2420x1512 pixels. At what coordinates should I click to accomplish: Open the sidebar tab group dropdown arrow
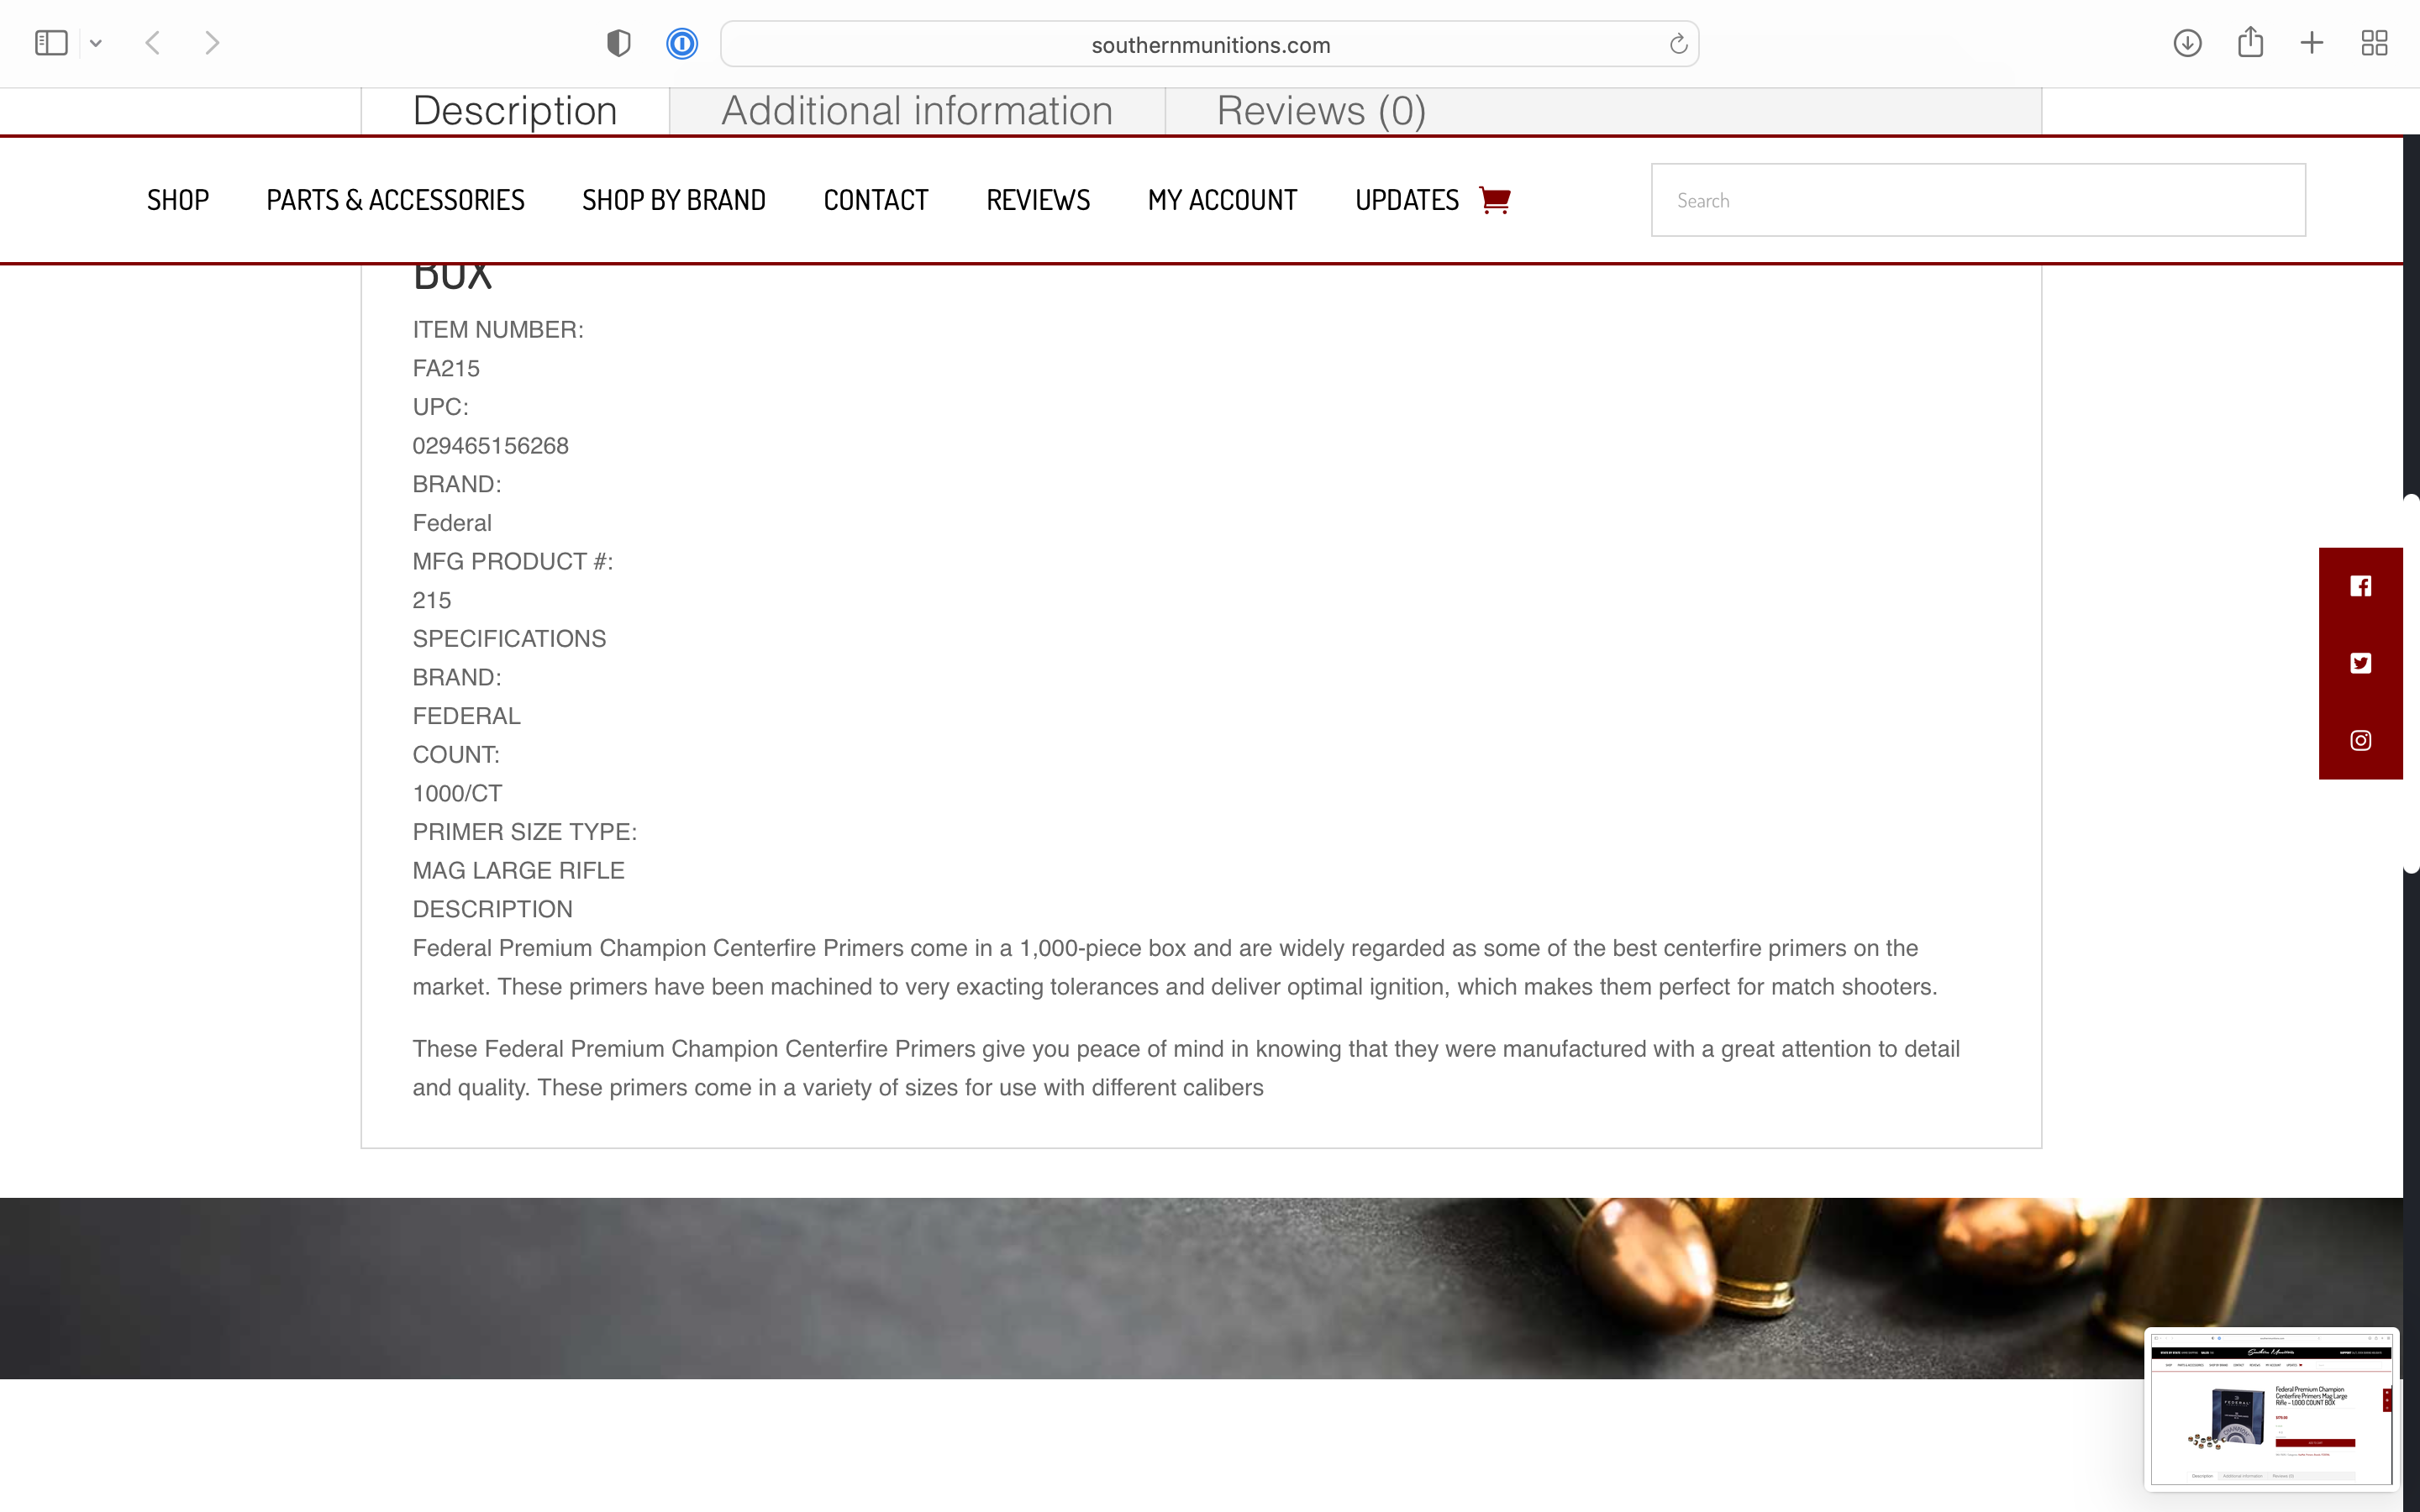pyautogui.click(x=96, y=43)
